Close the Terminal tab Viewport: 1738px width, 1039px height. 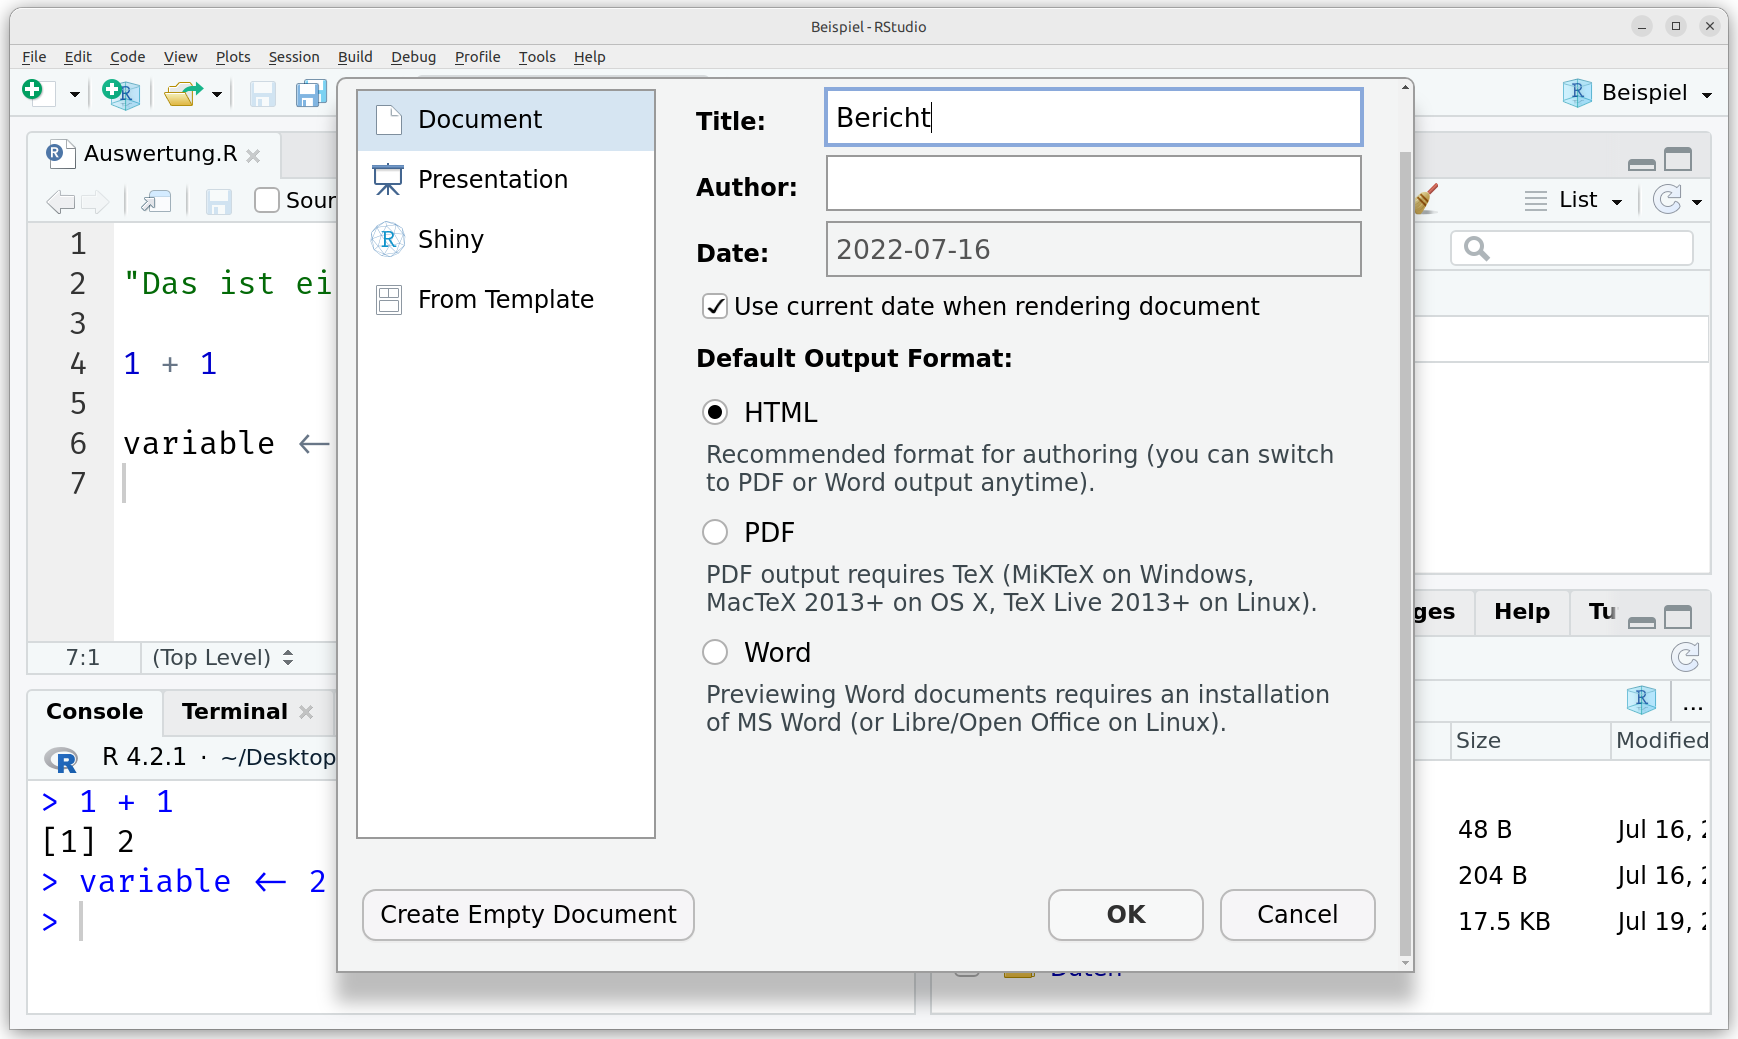(x=306, y=712)
